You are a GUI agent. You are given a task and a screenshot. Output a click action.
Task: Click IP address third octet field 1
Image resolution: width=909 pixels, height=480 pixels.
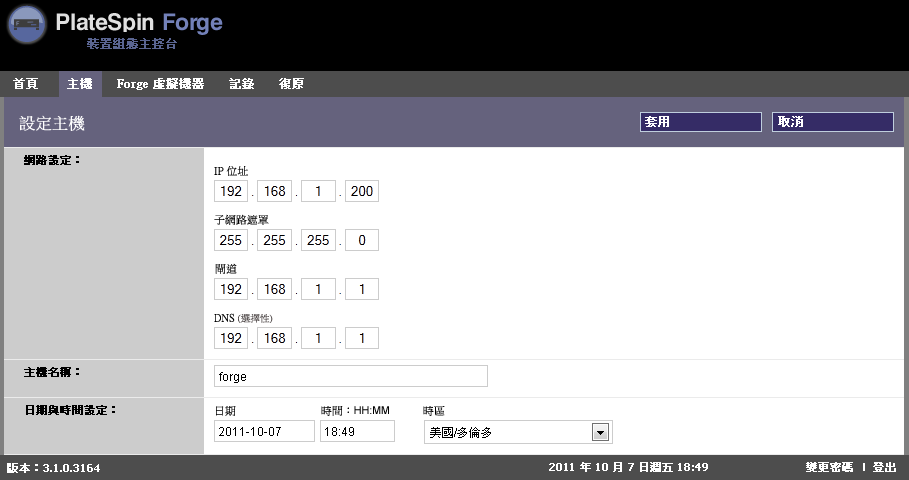[318, 191]
